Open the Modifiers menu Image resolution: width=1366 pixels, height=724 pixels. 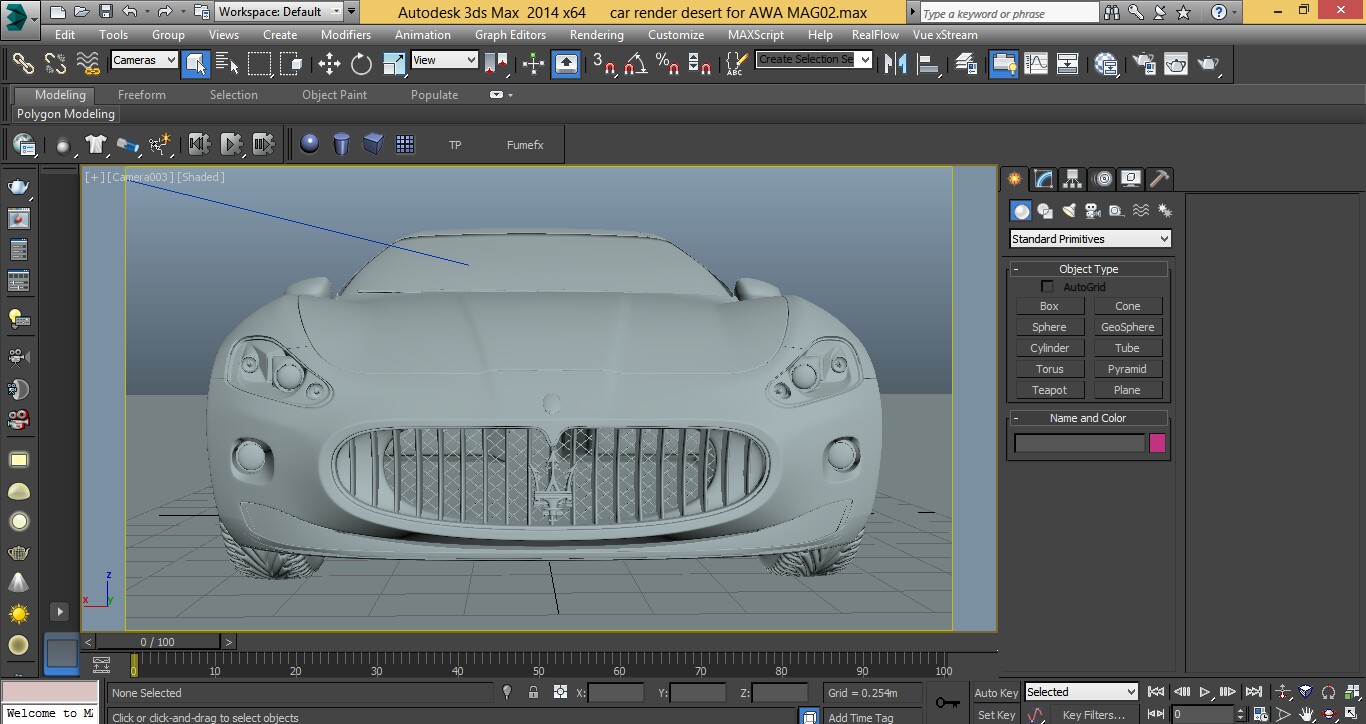346,34
